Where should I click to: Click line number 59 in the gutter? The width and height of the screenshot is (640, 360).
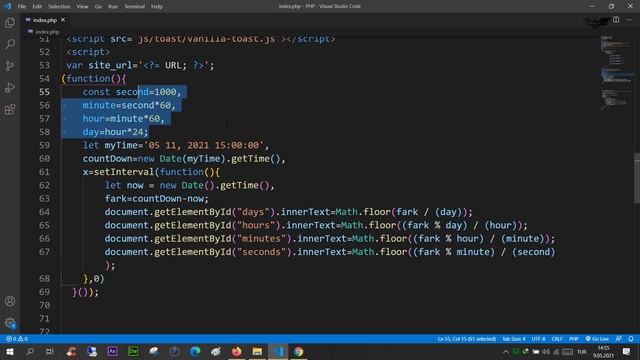(44, 145)
